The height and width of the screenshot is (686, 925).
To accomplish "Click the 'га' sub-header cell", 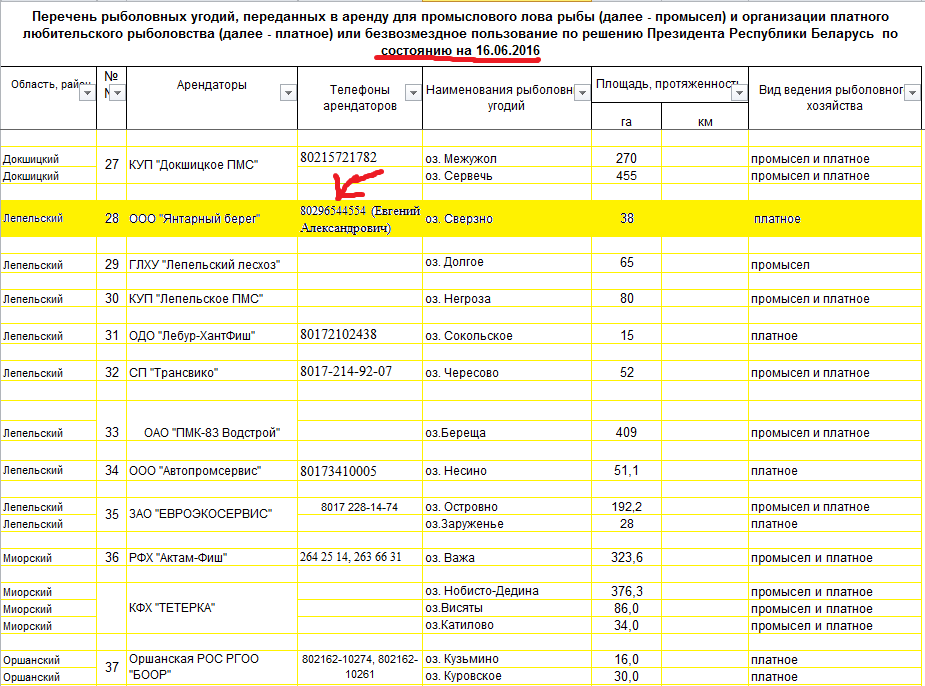I will pyautogui.click(x=626, y=121).
